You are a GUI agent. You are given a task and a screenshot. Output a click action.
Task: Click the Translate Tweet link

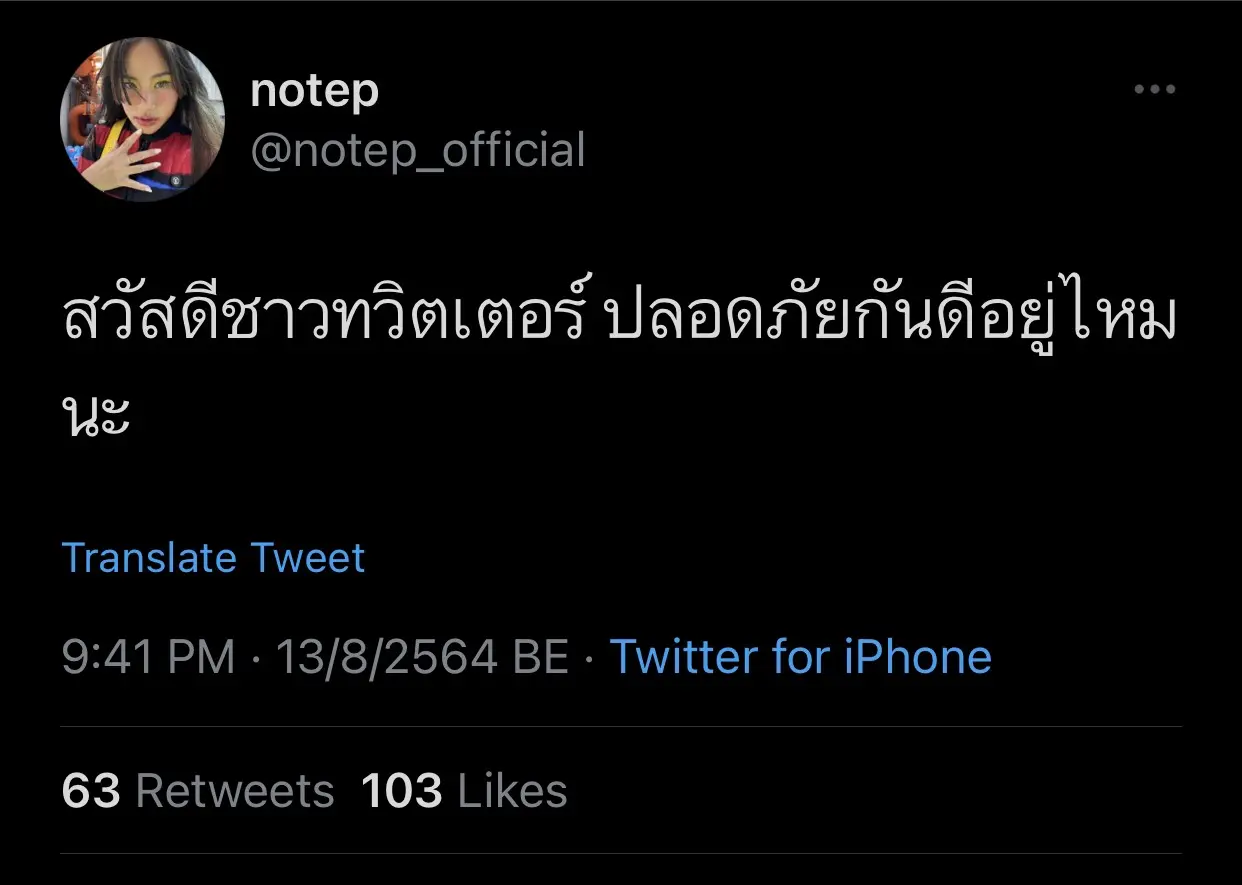213,558
